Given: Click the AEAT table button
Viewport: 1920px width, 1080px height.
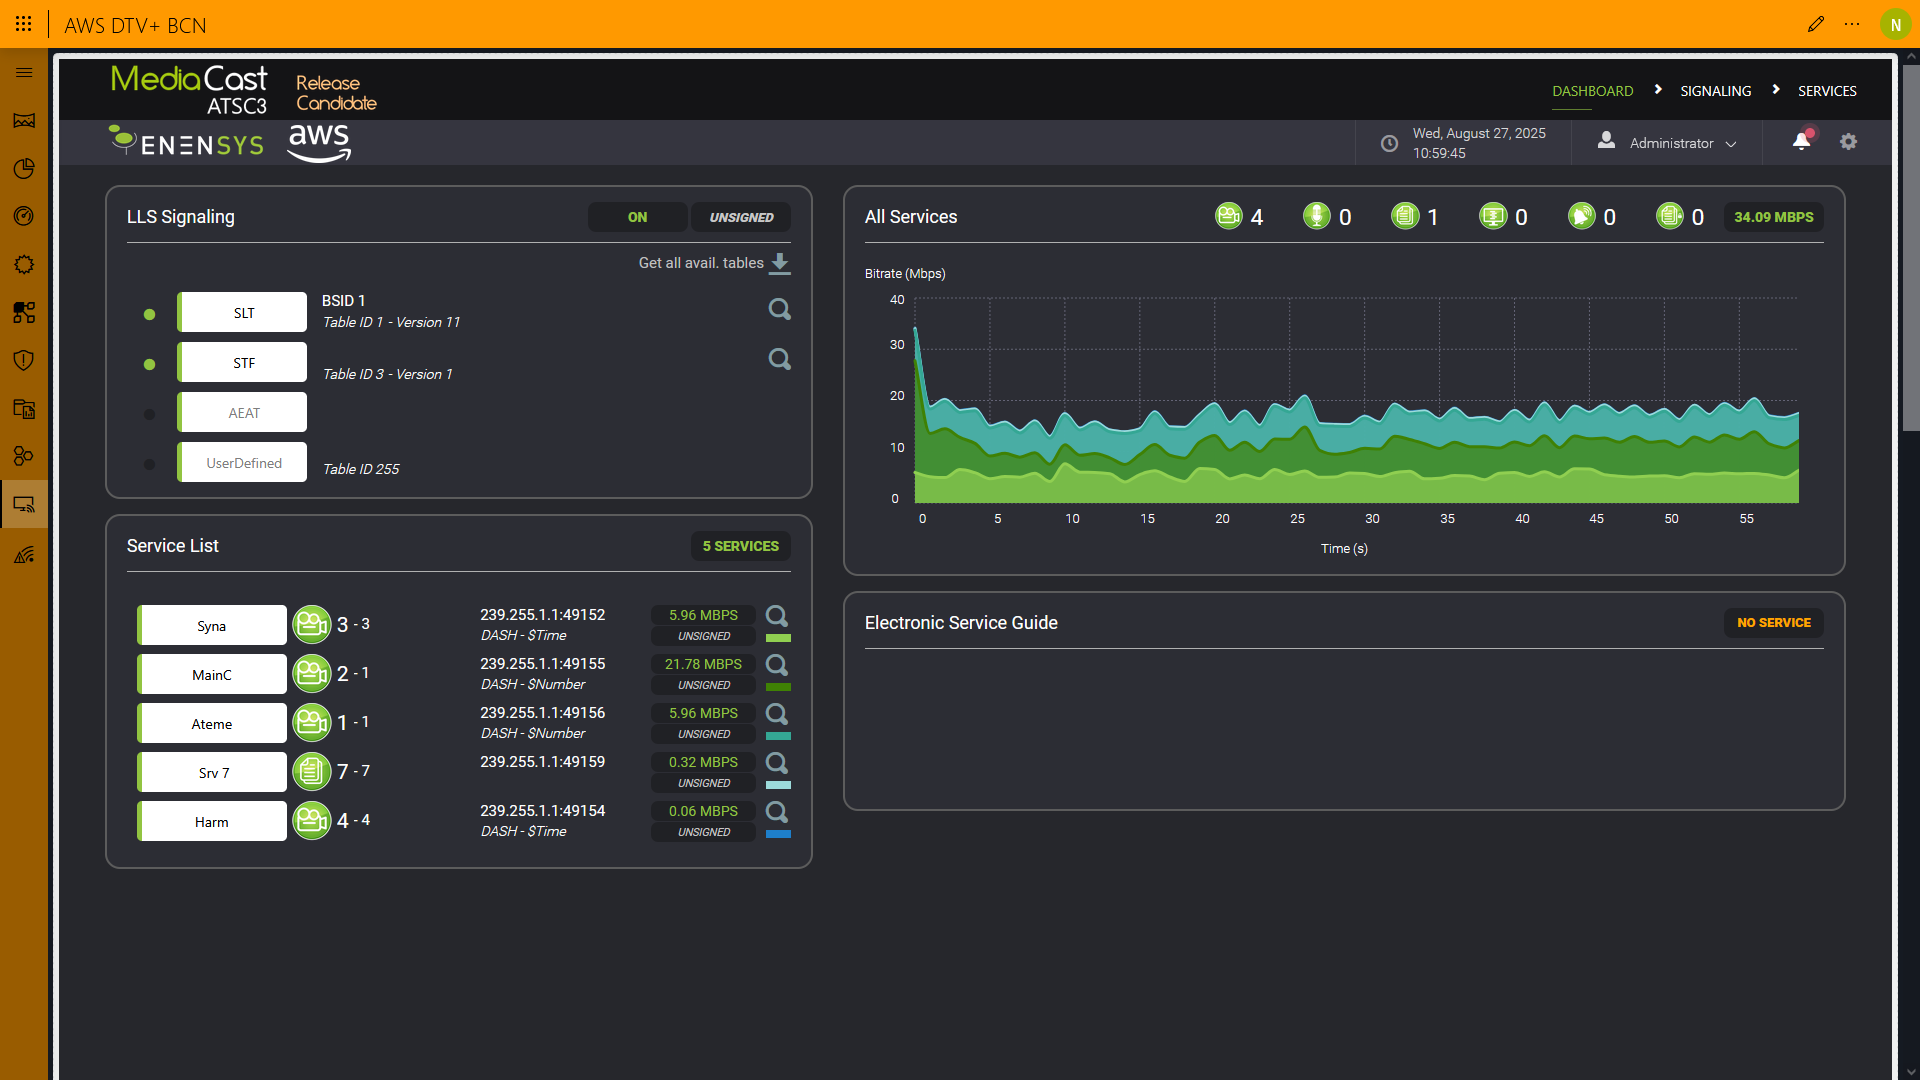Looking at the screenshot, I should tap(243, 413).
